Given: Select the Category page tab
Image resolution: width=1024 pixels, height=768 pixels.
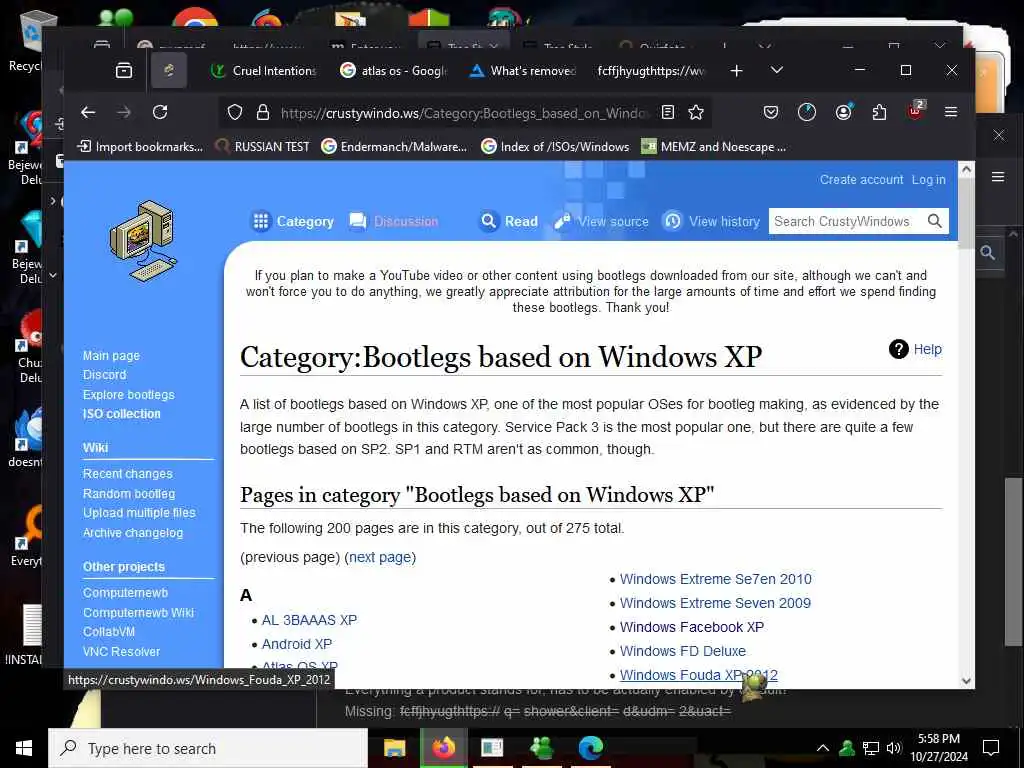Looking at the screenshot, I should [x=293, y=221].
